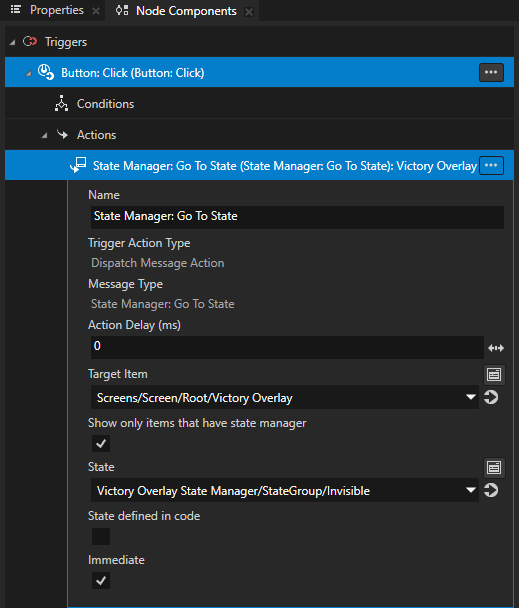Navigate to the selected State item
Viewport: 519px width, 608px height.
491,490
